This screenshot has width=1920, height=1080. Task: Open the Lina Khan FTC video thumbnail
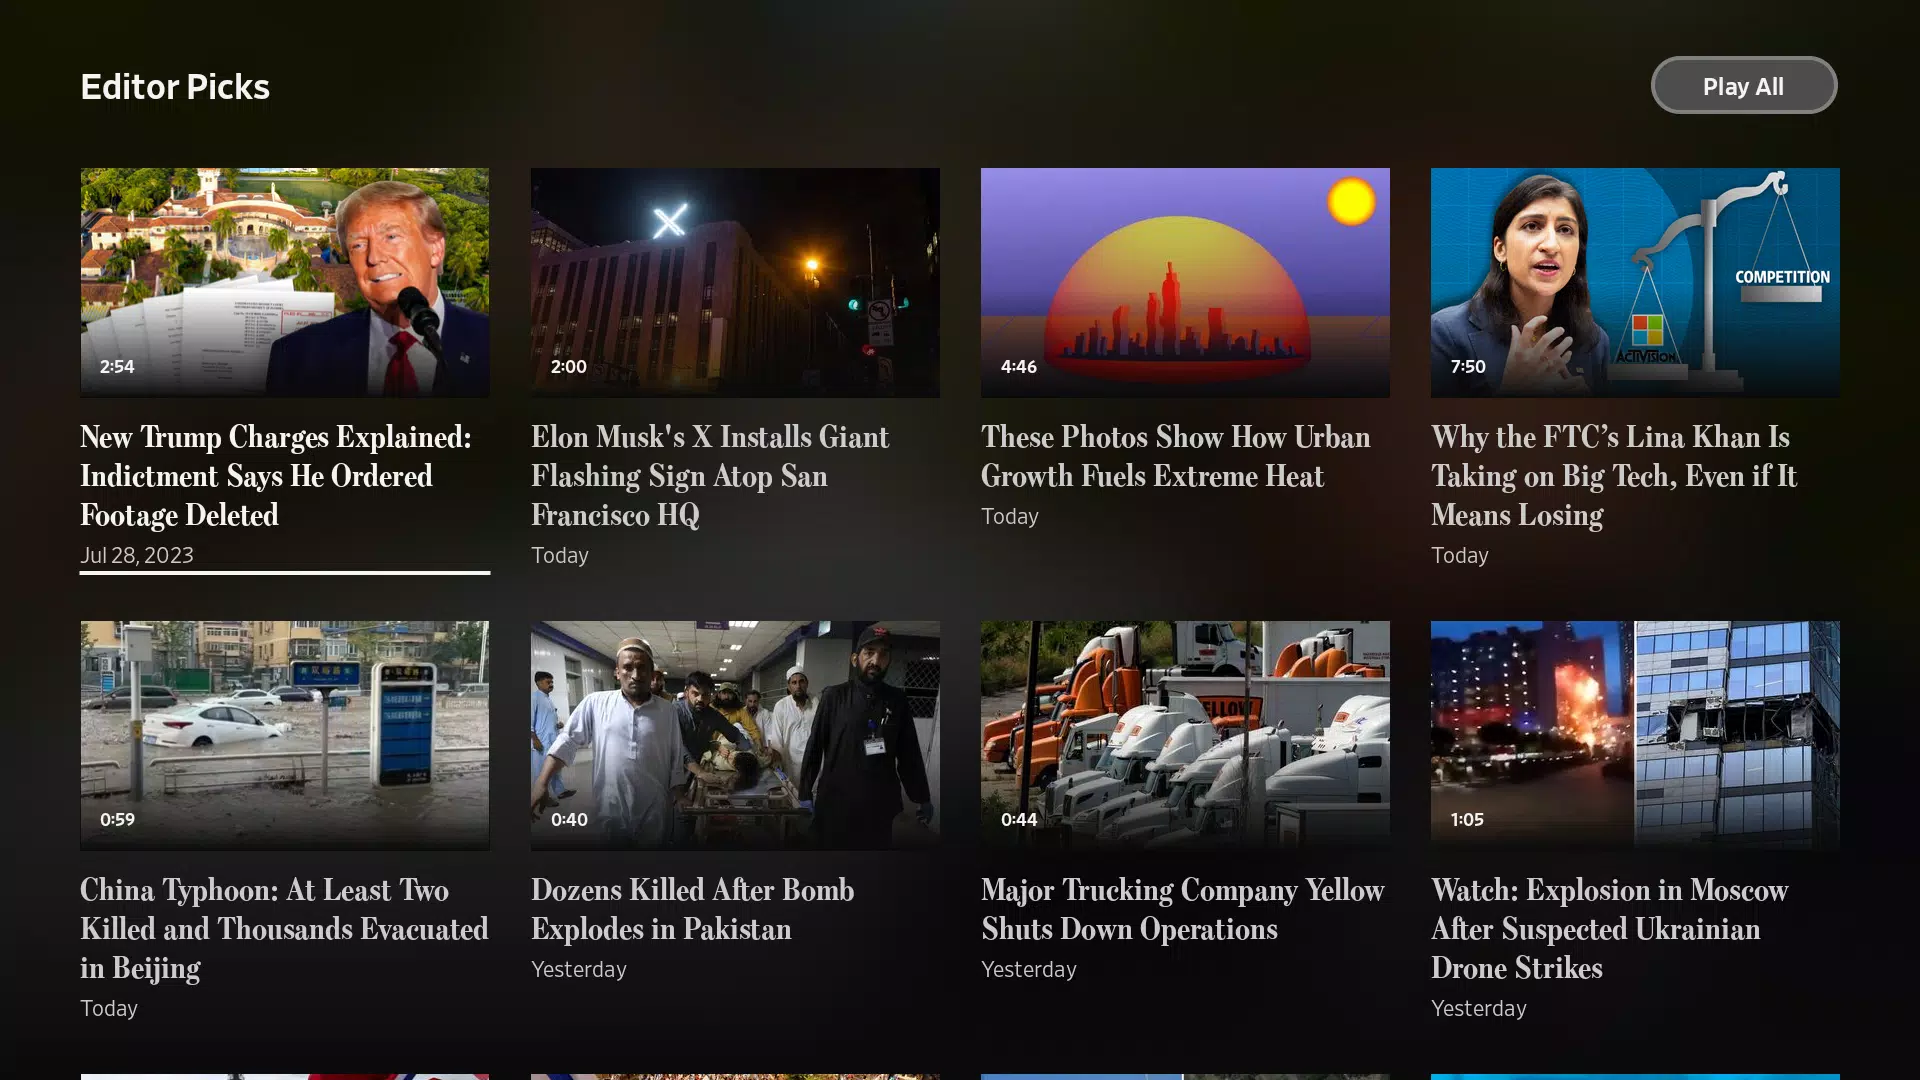pyautogui.click(x=1635, y=283)
